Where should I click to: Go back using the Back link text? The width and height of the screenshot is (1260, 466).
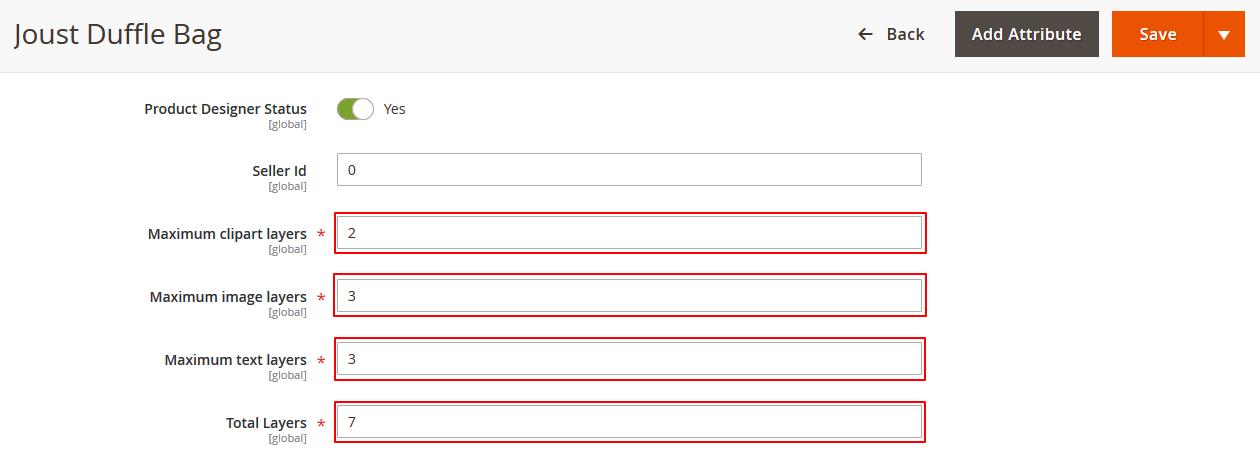[x=905, y=34]
